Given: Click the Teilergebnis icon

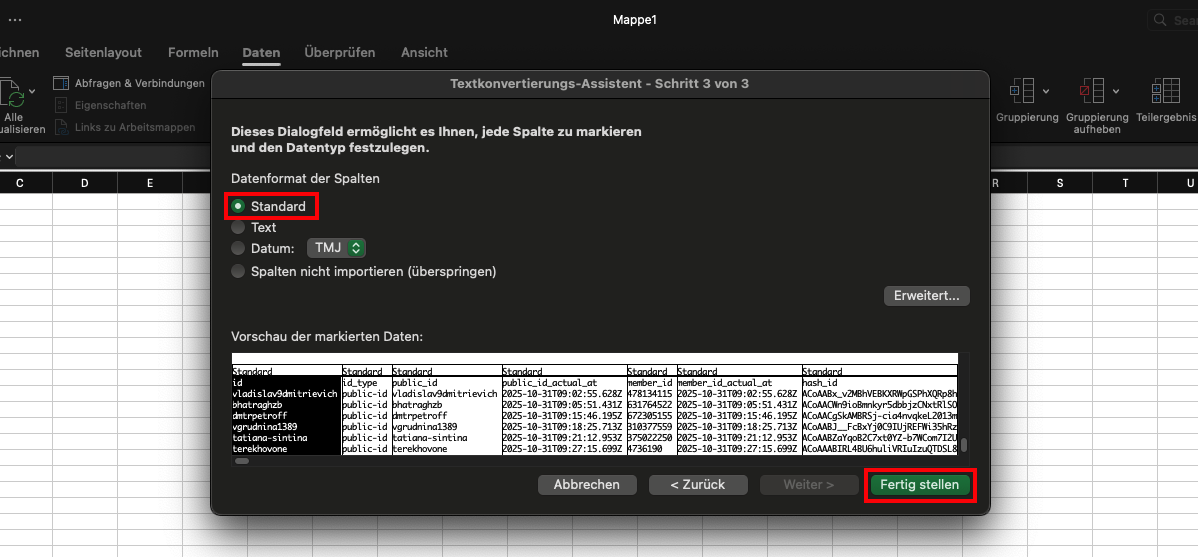Looking at the screenshot, I should point(1165,91).
